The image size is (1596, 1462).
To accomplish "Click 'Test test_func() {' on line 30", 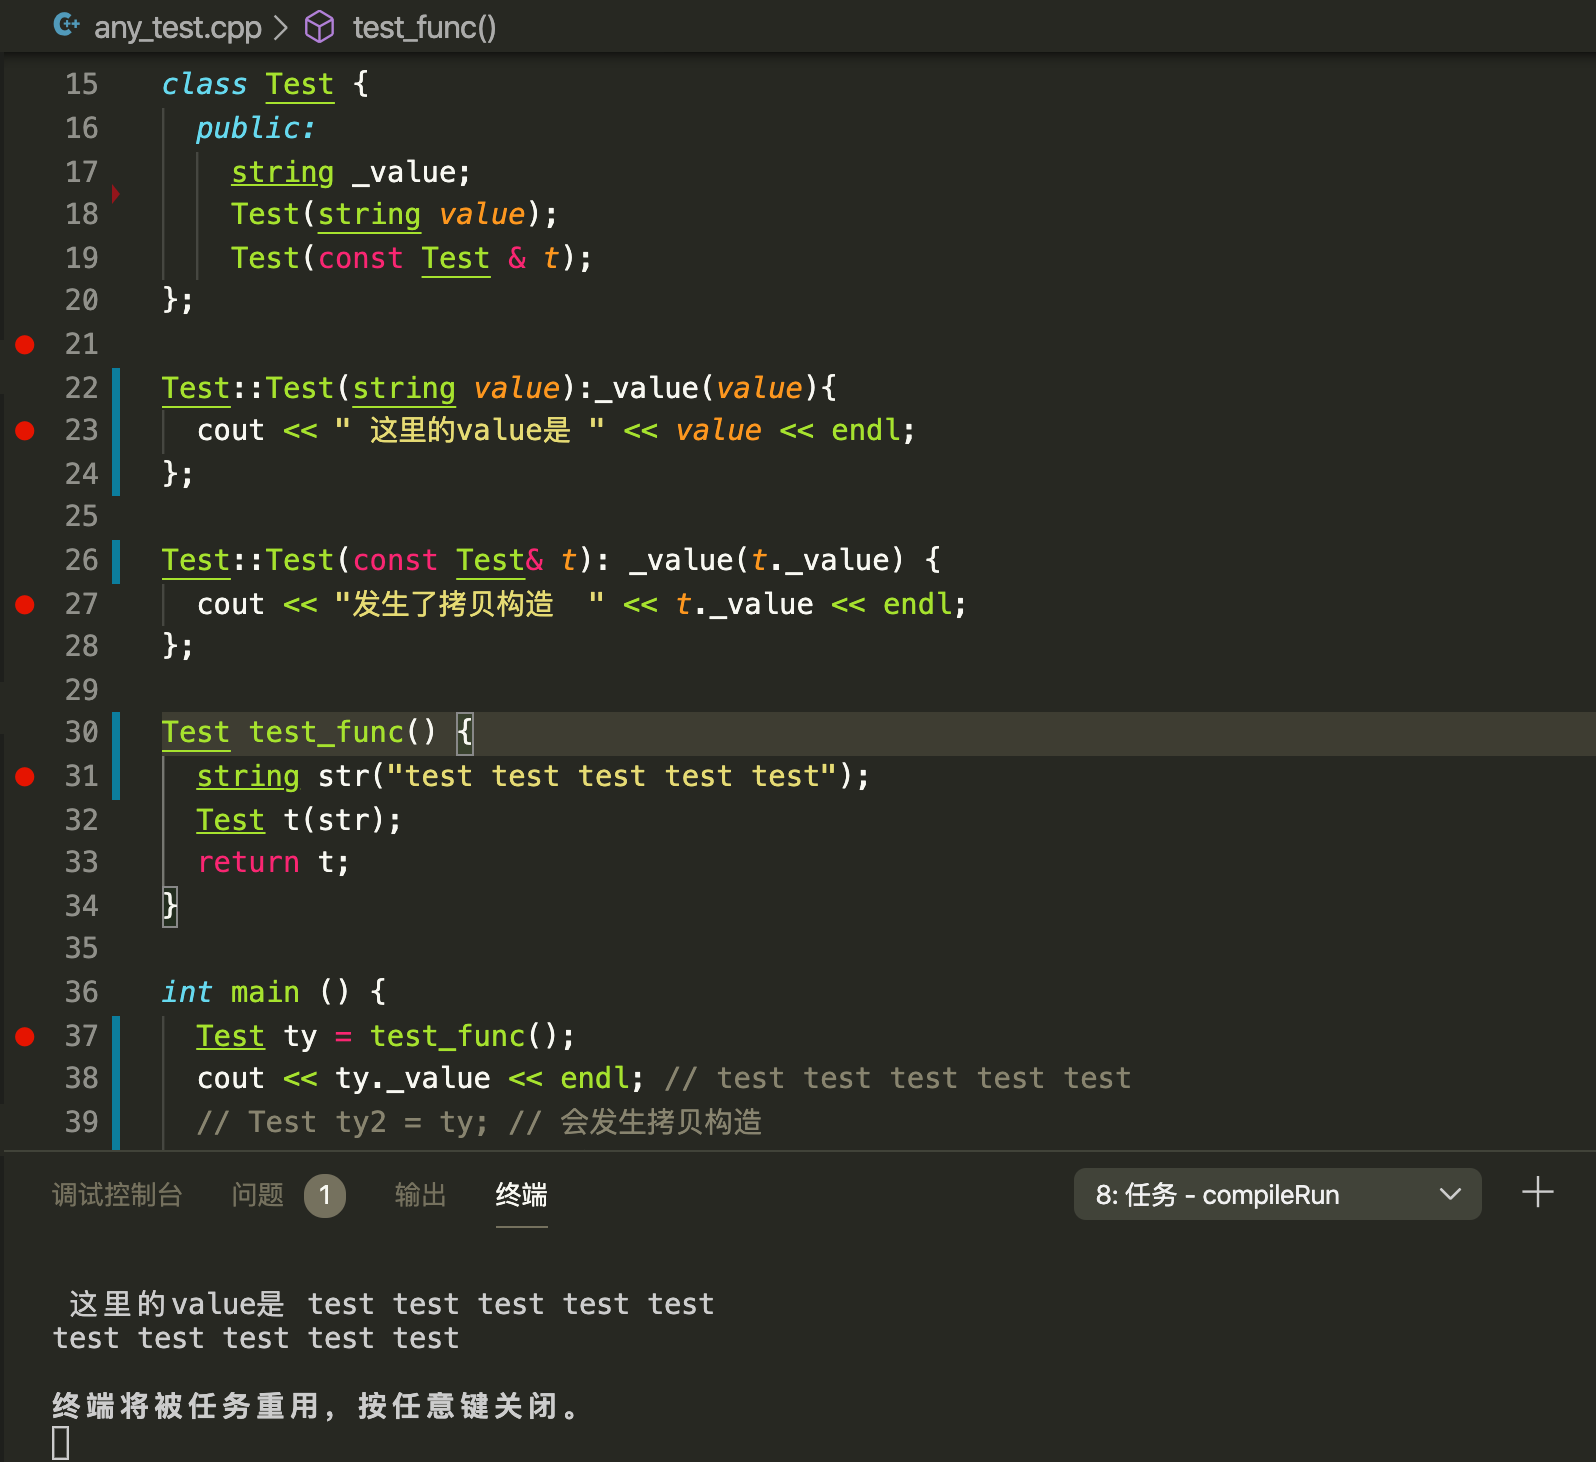I will [318, 732].
